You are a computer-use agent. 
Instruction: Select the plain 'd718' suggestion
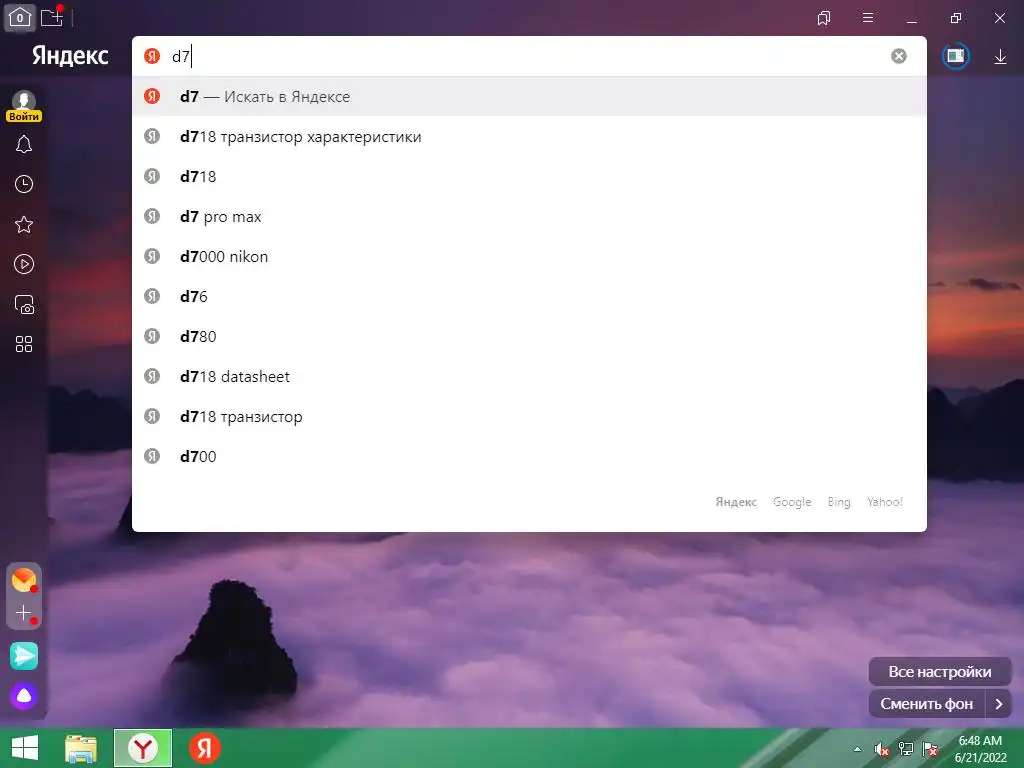[529, 176]
